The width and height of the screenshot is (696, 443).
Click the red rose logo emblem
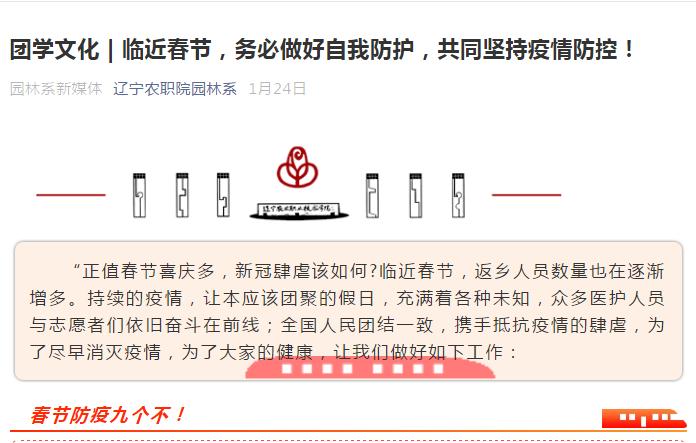[297, 167]
